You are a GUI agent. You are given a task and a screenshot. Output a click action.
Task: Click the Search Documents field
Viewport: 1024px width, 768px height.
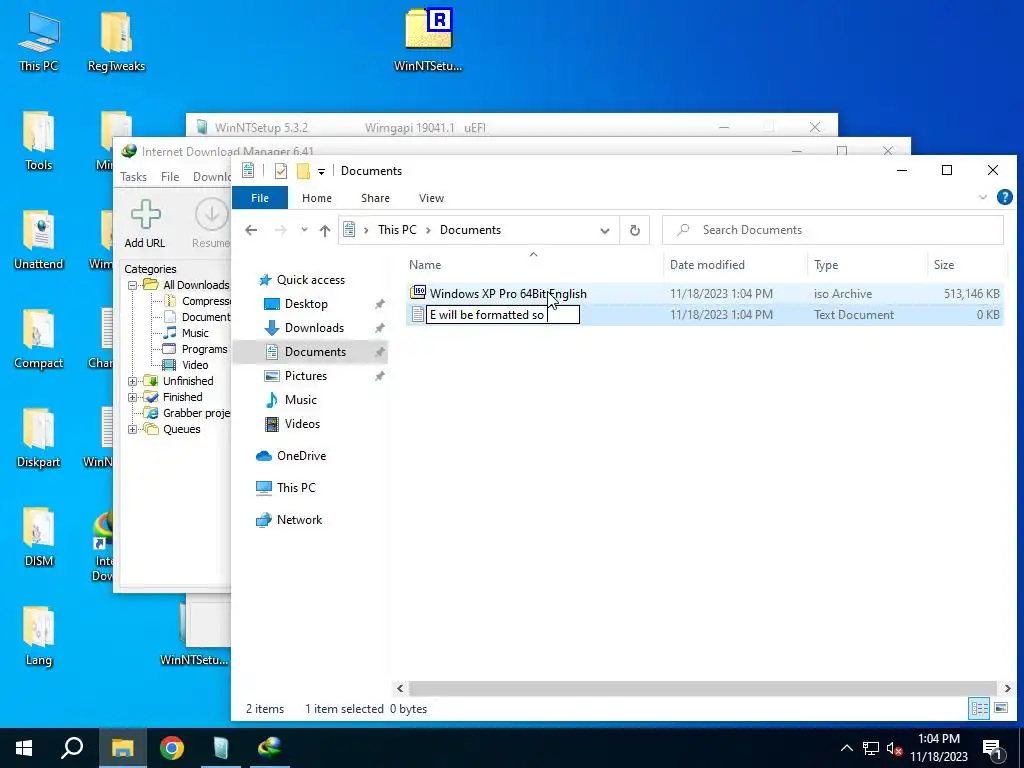click(x=833, y=230)
